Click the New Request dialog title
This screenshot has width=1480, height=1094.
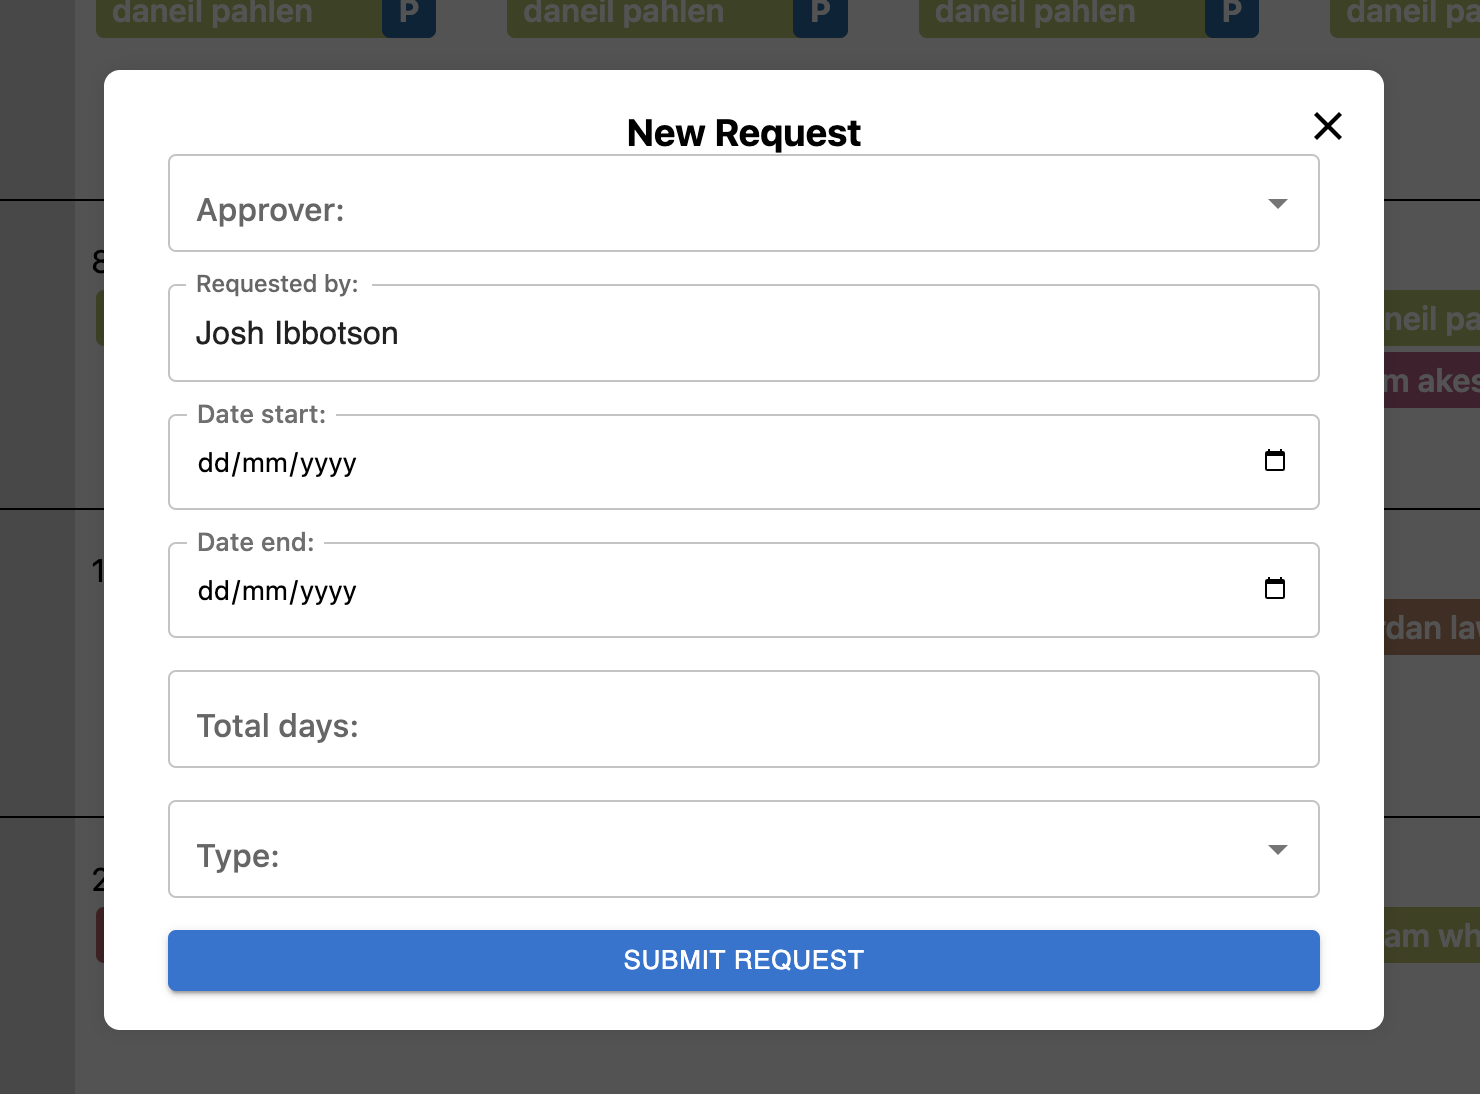click(x=743, y=131)
